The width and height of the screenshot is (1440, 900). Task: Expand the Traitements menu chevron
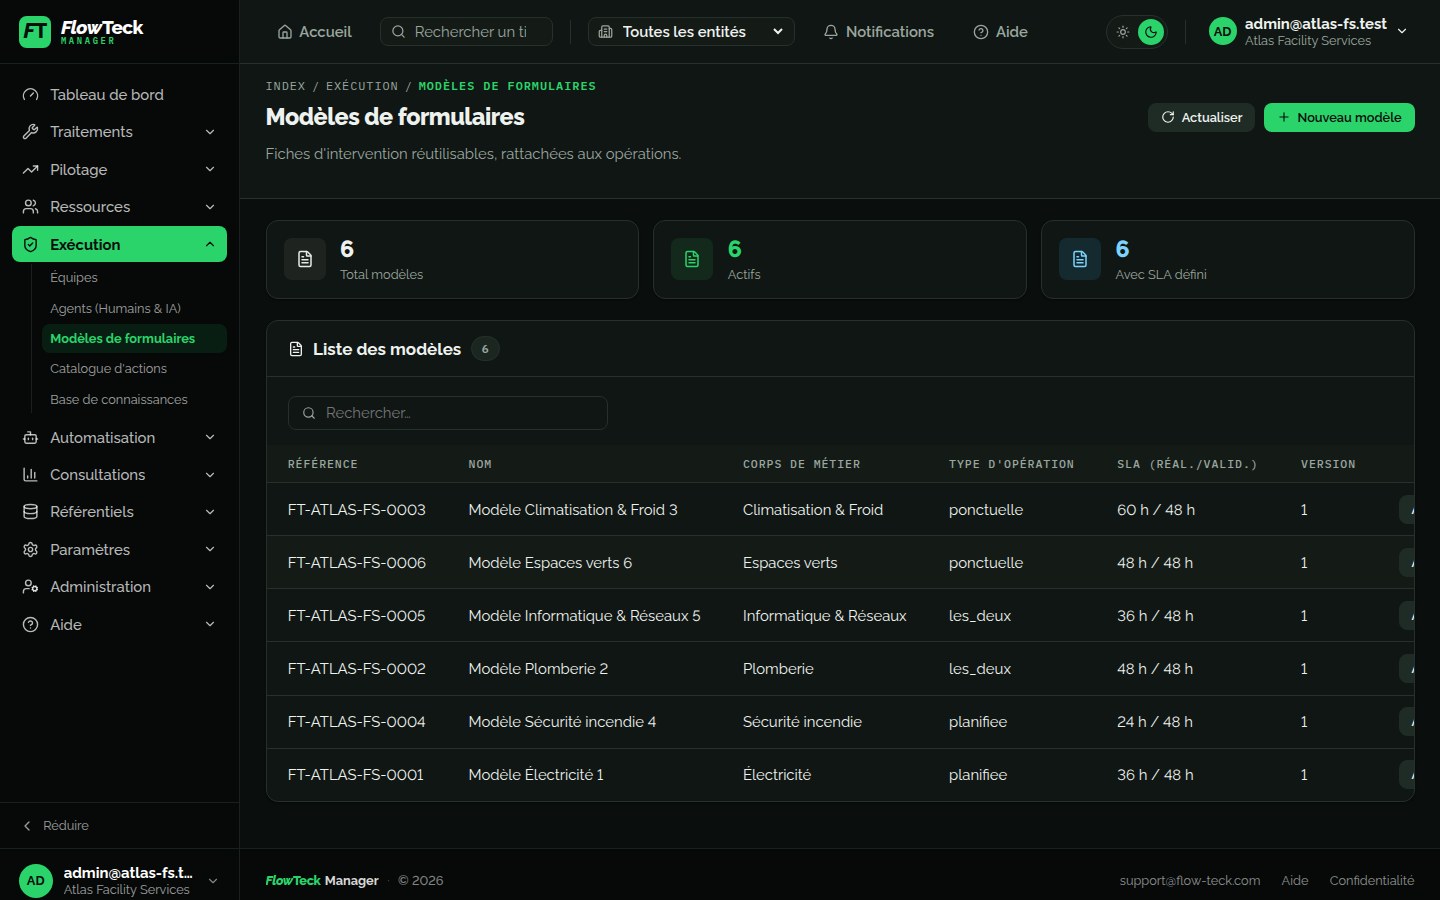[x=210, y=132]
